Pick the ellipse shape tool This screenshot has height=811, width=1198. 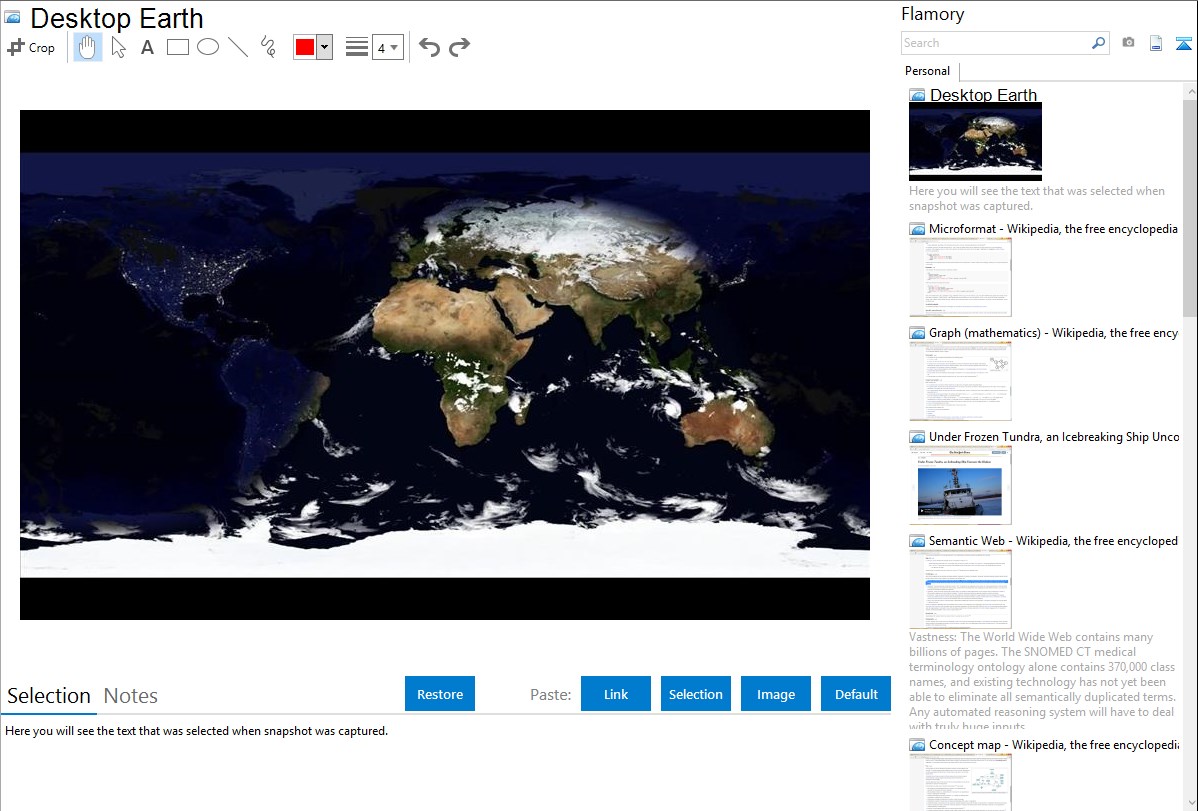coord(208,47)
